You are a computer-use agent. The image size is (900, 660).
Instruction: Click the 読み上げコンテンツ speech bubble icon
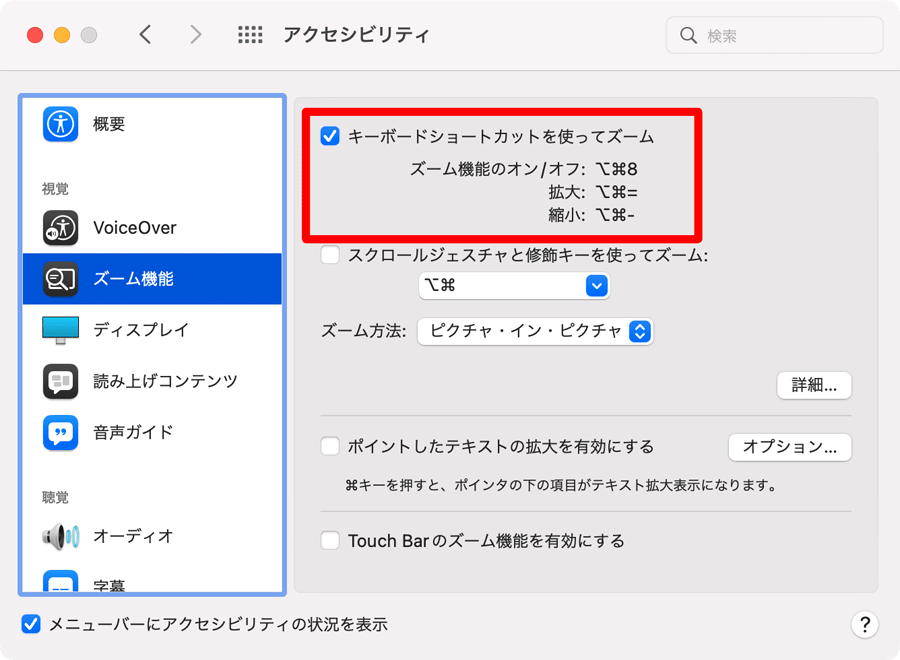click(60, 381)
